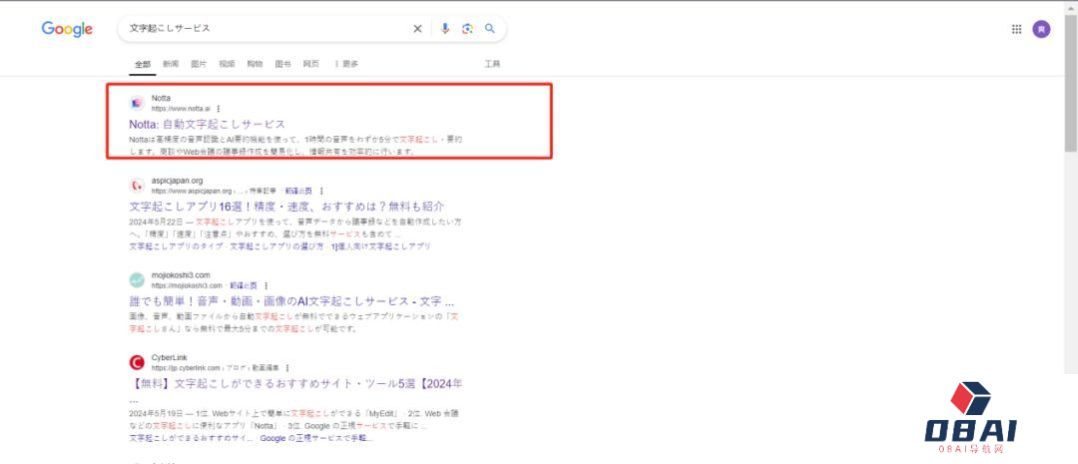The width and height of the screenshot is (1078, 464).
Task: Switch to the 网页 tab
Action: pos(311,64)
